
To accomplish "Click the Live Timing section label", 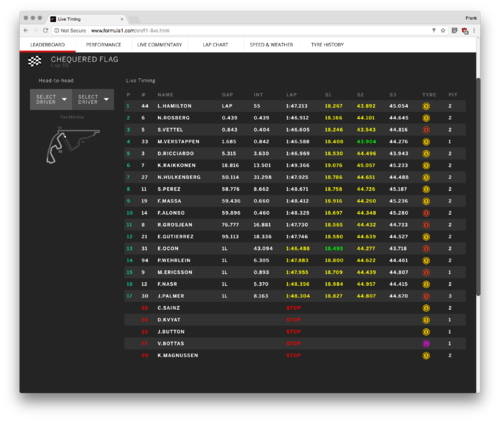I will click(x=140, y=81).
